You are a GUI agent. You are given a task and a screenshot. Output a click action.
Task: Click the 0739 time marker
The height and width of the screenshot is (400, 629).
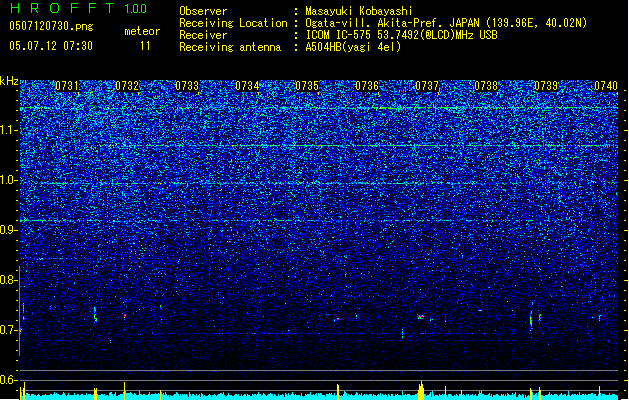546,86
